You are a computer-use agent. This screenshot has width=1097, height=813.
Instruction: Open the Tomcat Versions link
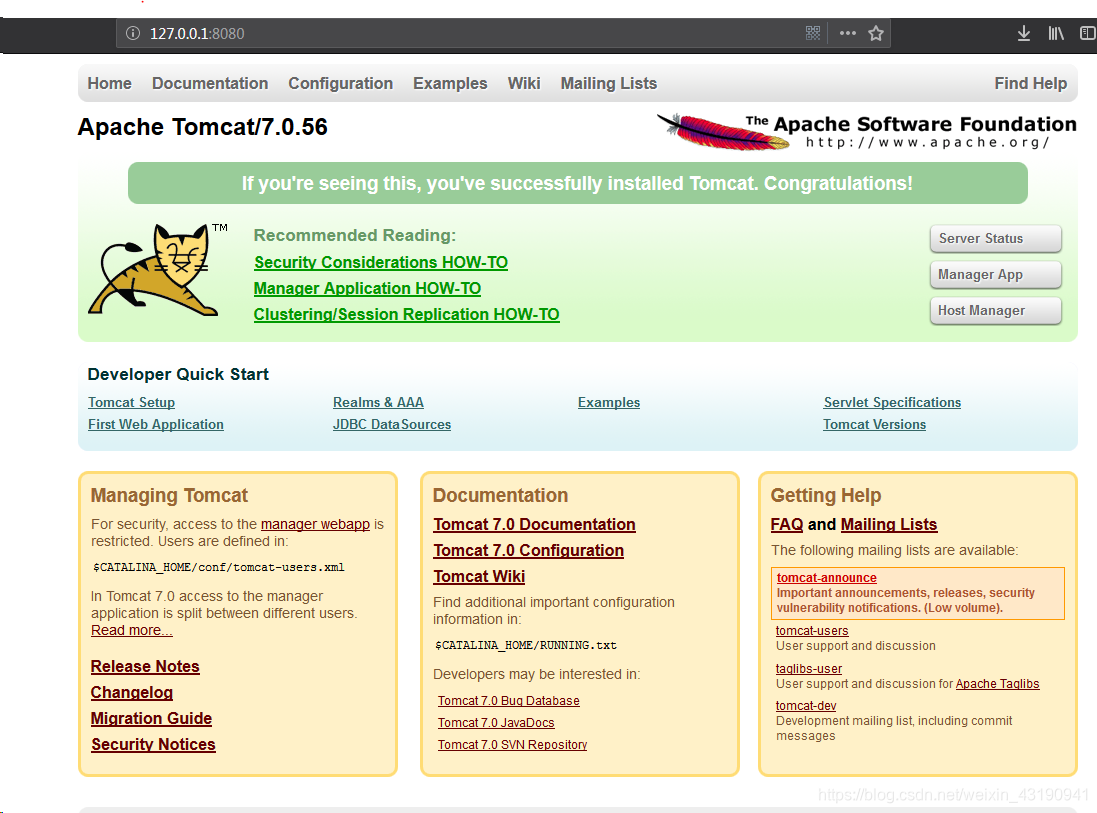pos(875,424)
